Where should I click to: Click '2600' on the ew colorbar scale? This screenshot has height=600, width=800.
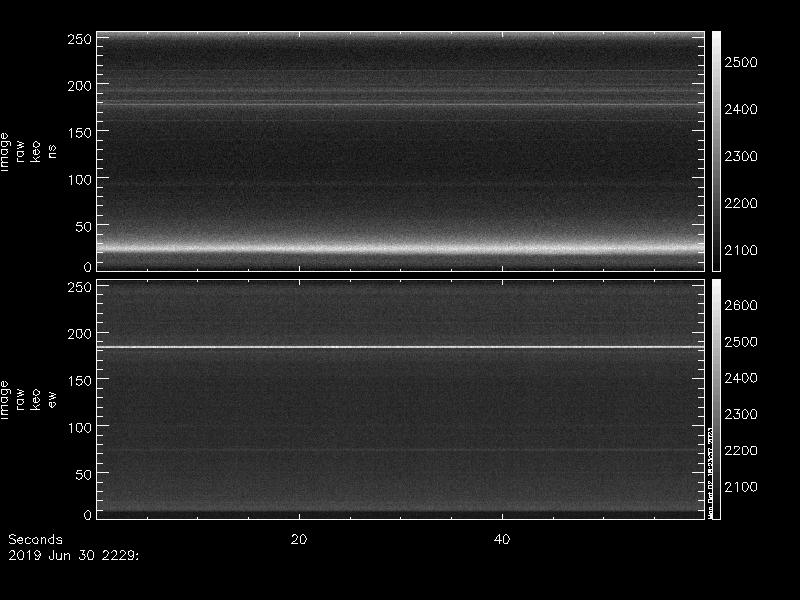coord(741,305)
